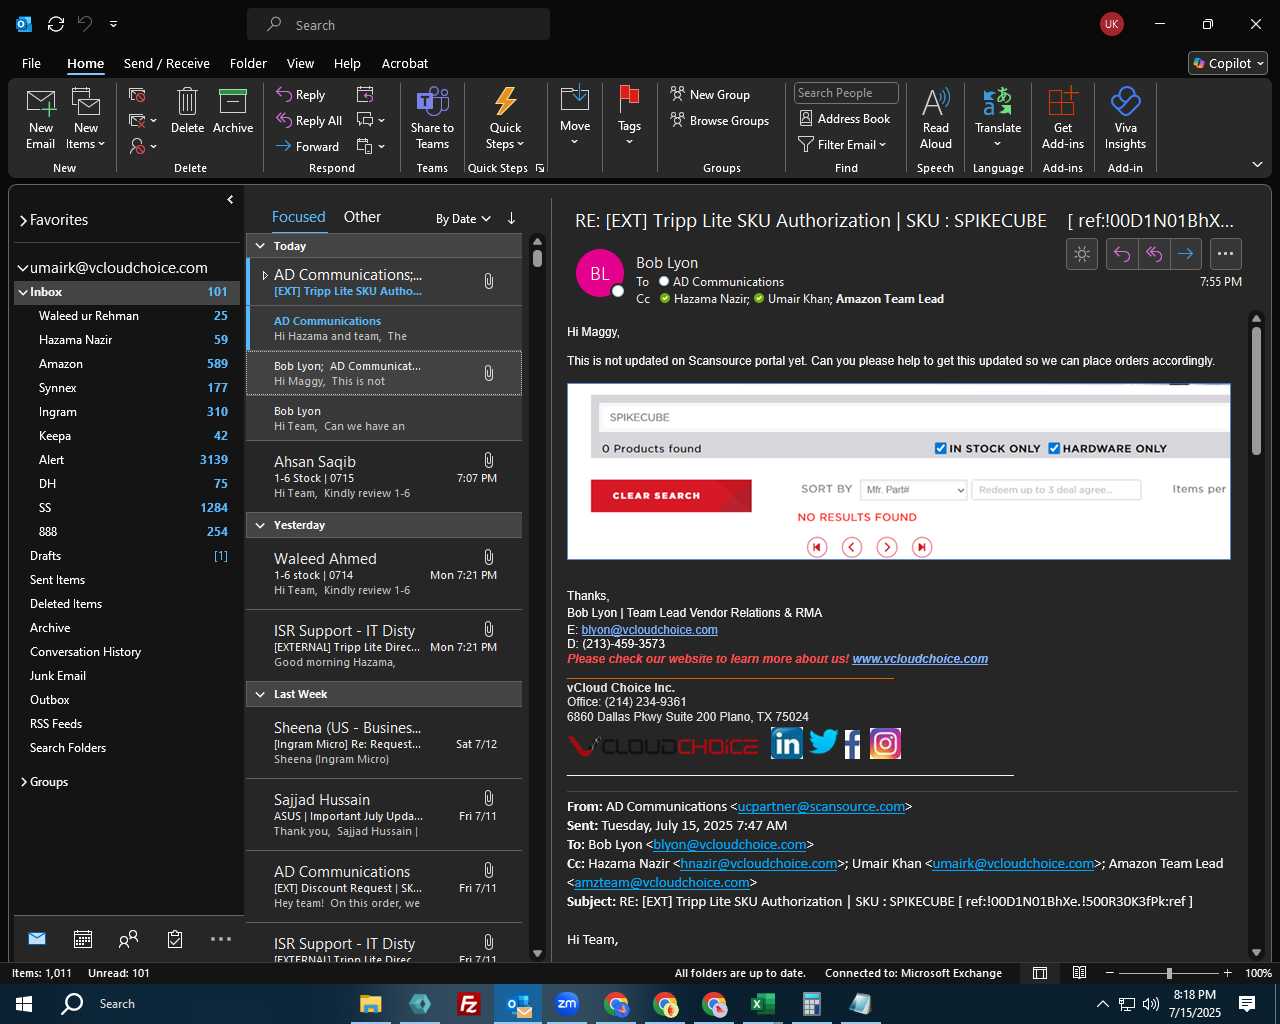Open the Move dropdown
Screen dimensions: 1280x1024
coord(575,118)
